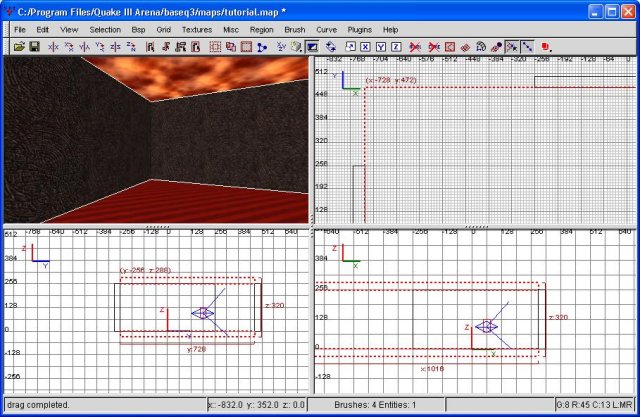Open the View menu
The height and width of the screenshot is (417, 640).
click(x=69, y=30)
